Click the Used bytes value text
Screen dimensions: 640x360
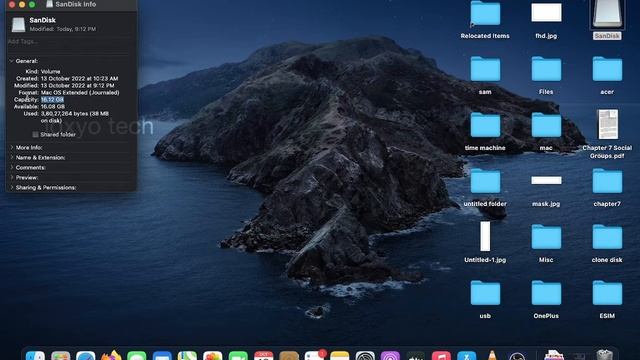(75, 117)
